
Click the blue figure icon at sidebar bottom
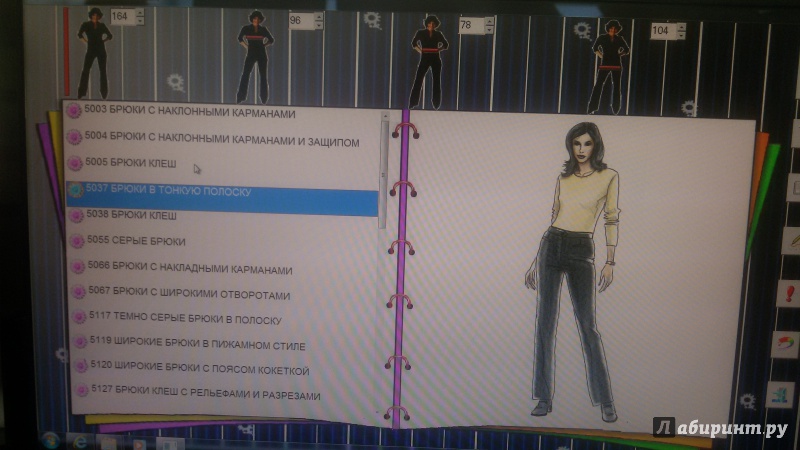point(780,395)
